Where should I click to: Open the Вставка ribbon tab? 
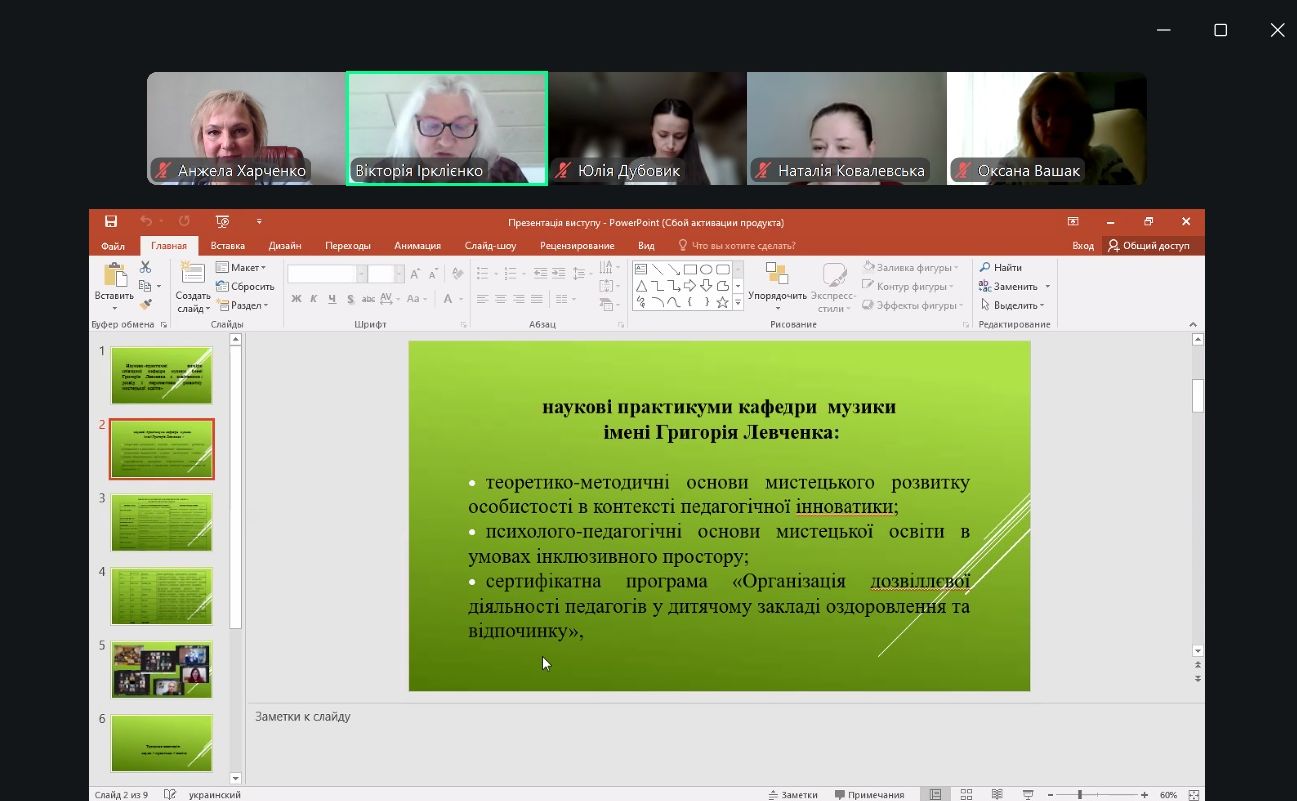pyautogui.click(x=228, y=246)
